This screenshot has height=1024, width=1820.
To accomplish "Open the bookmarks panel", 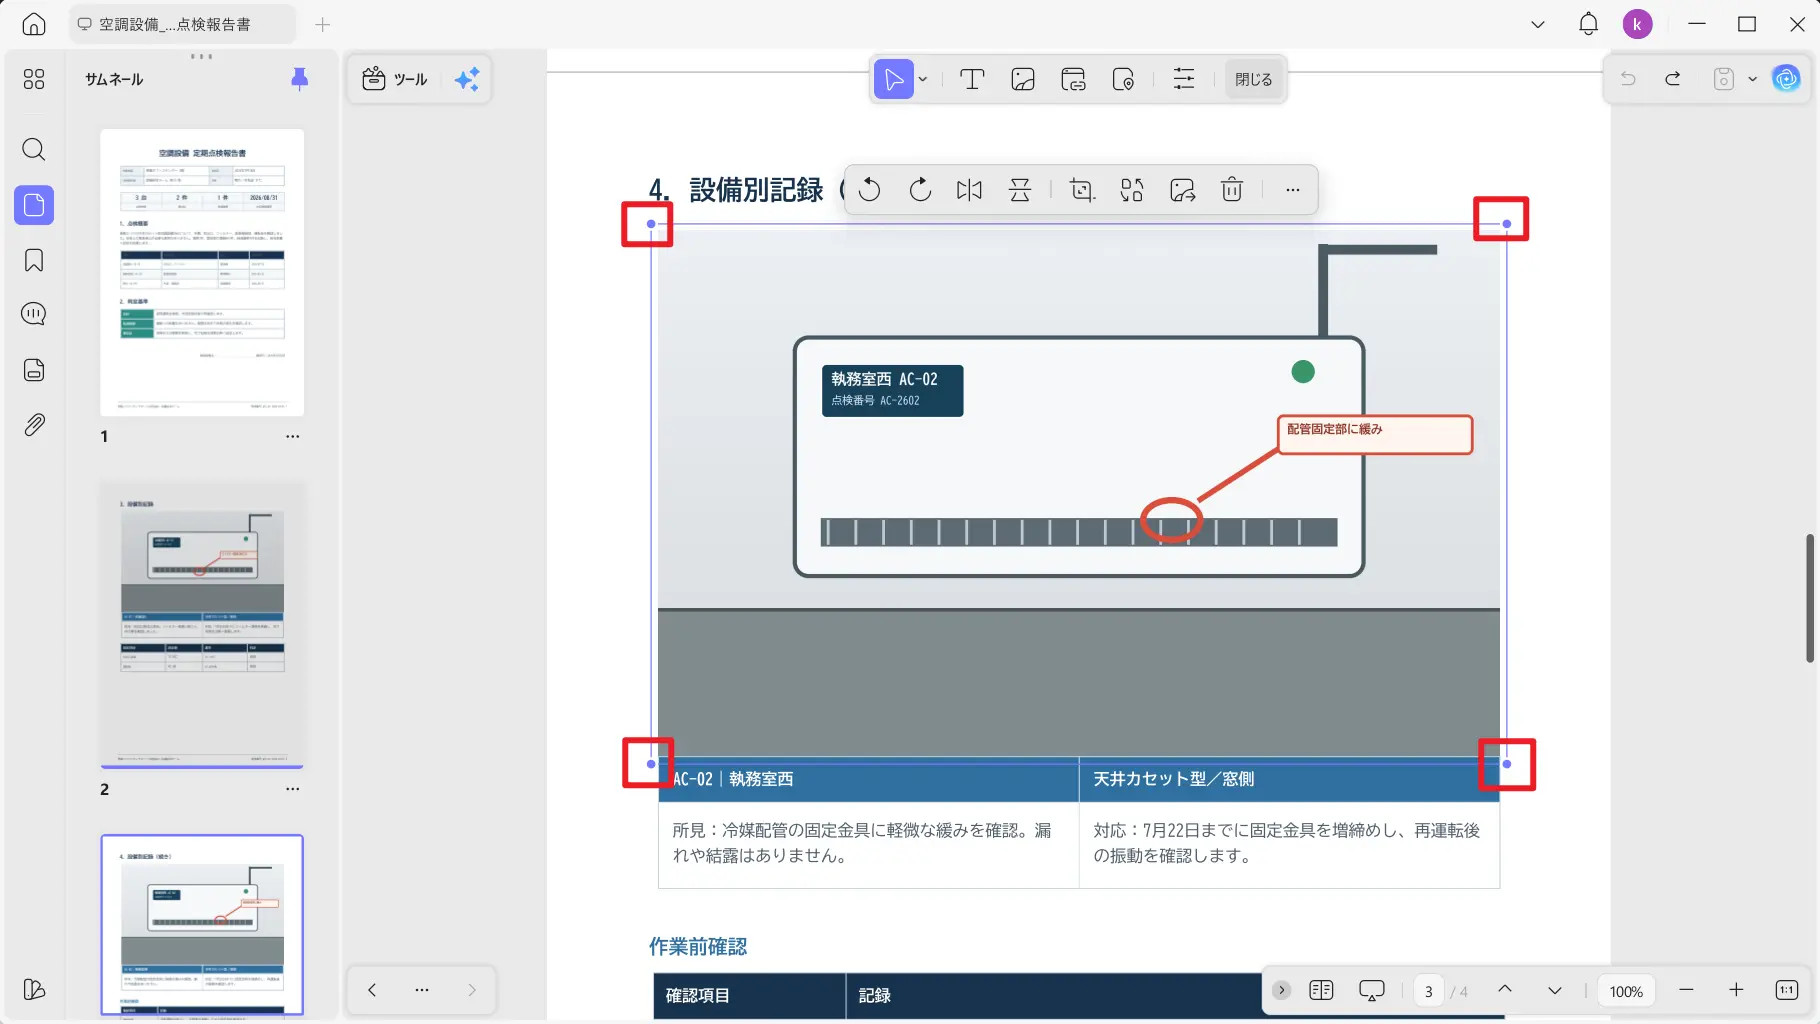I will (x=34, y=260).
